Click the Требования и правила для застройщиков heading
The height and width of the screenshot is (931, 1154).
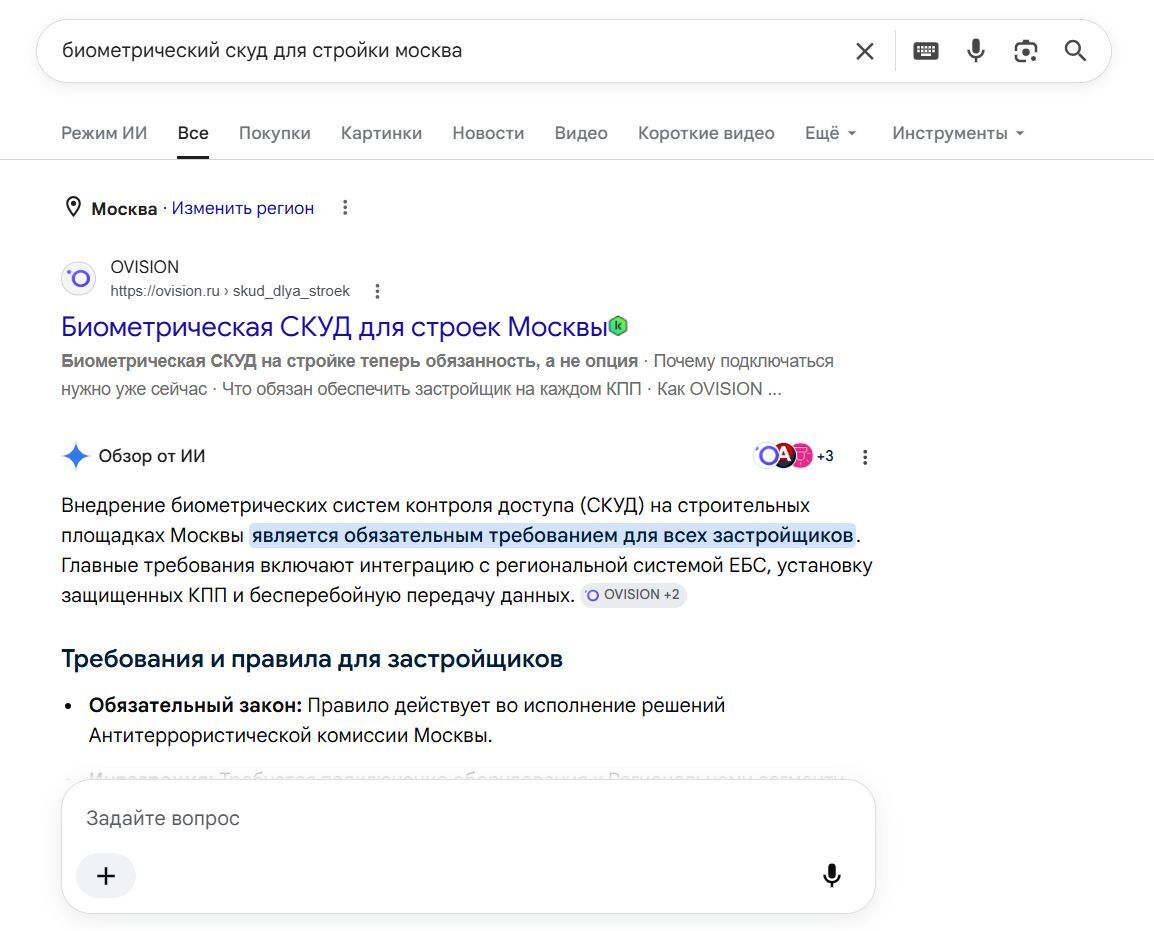[x=312, y=659]
